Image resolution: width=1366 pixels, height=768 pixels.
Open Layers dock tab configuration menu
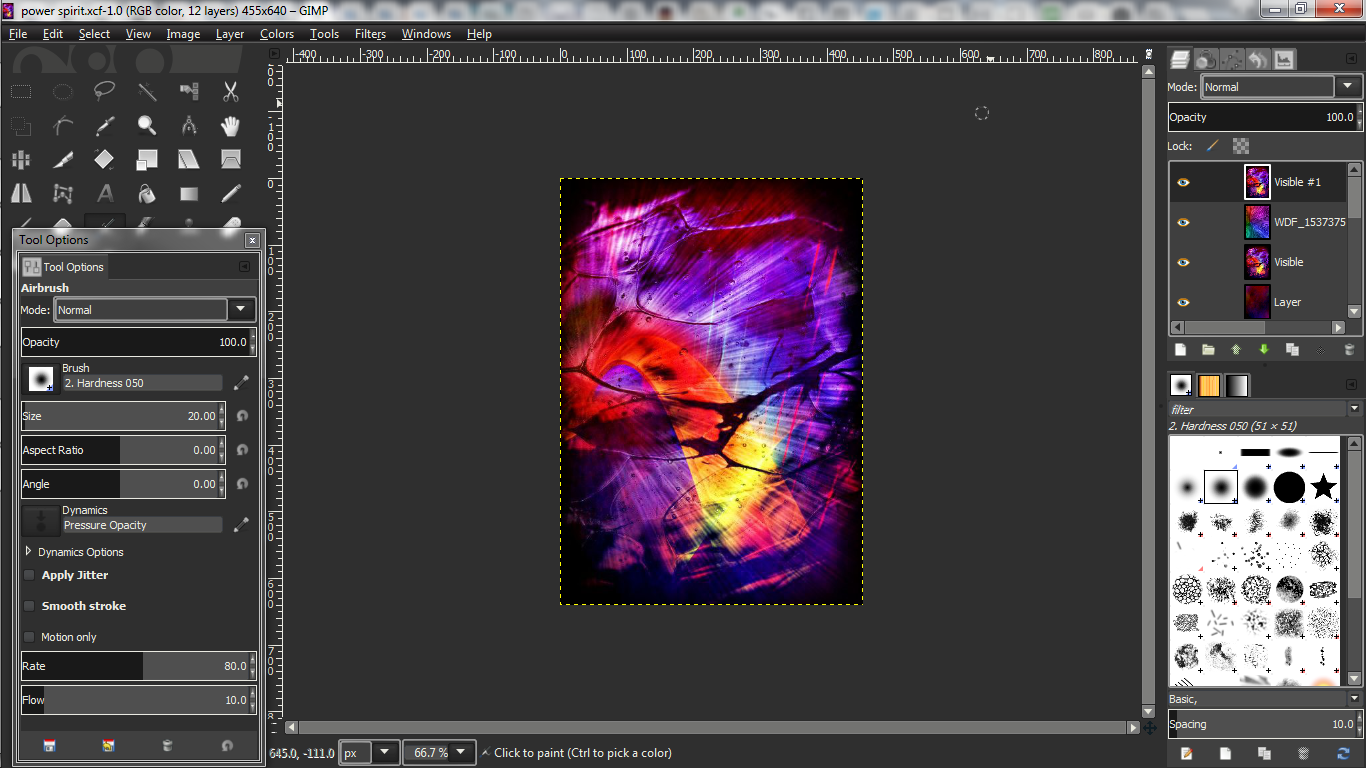click(1351, 60)
